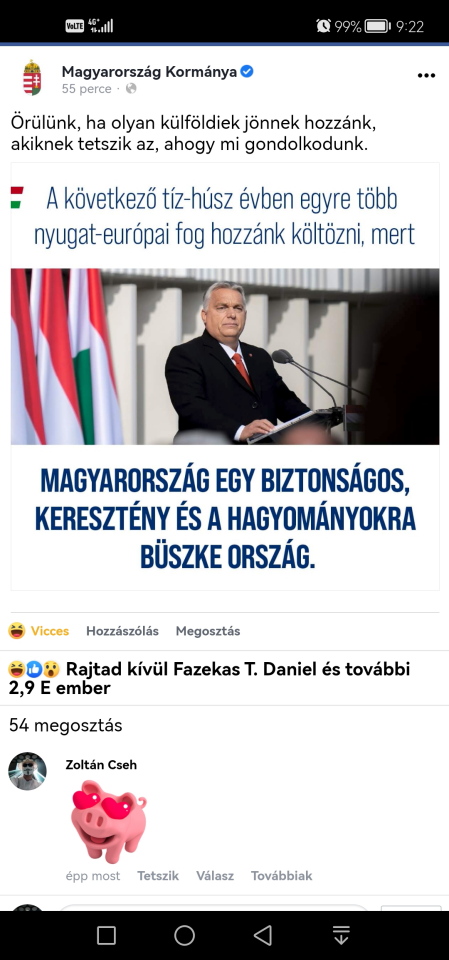Tap Hozzászólás to comment on post
Image resolution: width=449 pixels, height=960 pixels.
123,631
